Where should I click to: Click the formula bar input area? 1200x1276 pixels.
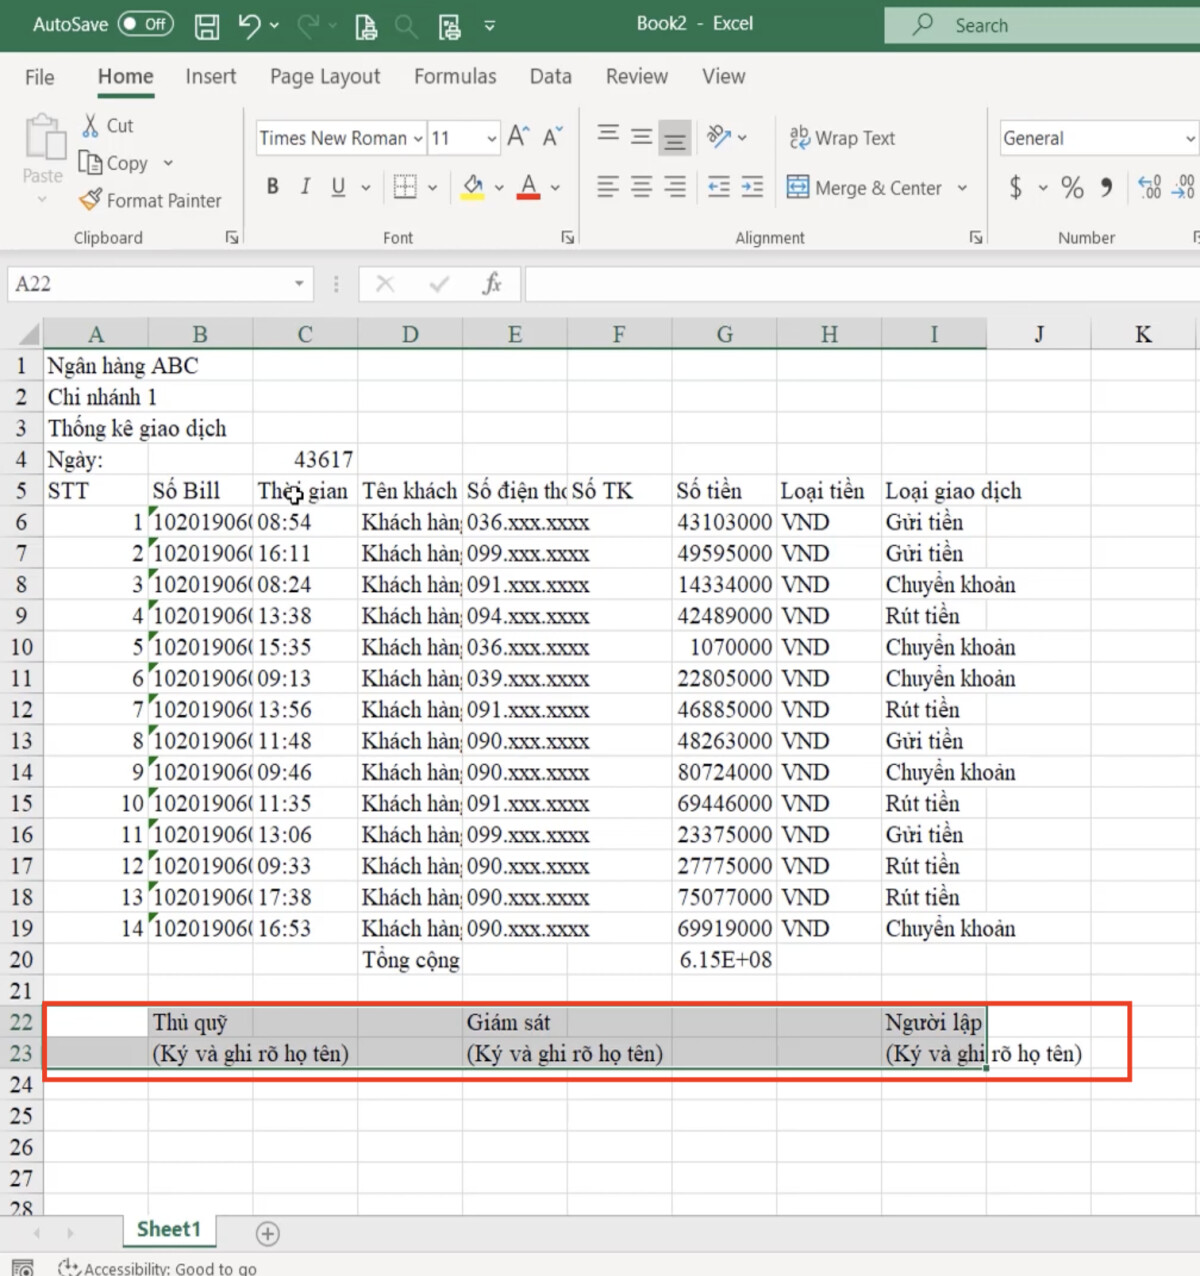click(862, 284)
